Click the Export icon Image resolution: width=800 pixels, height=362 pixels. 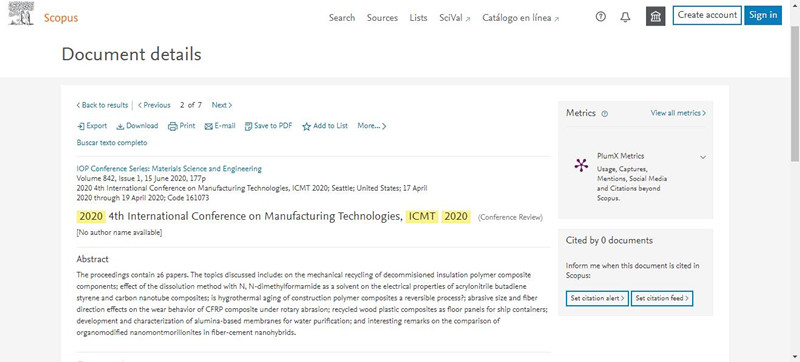pos(81,126)
